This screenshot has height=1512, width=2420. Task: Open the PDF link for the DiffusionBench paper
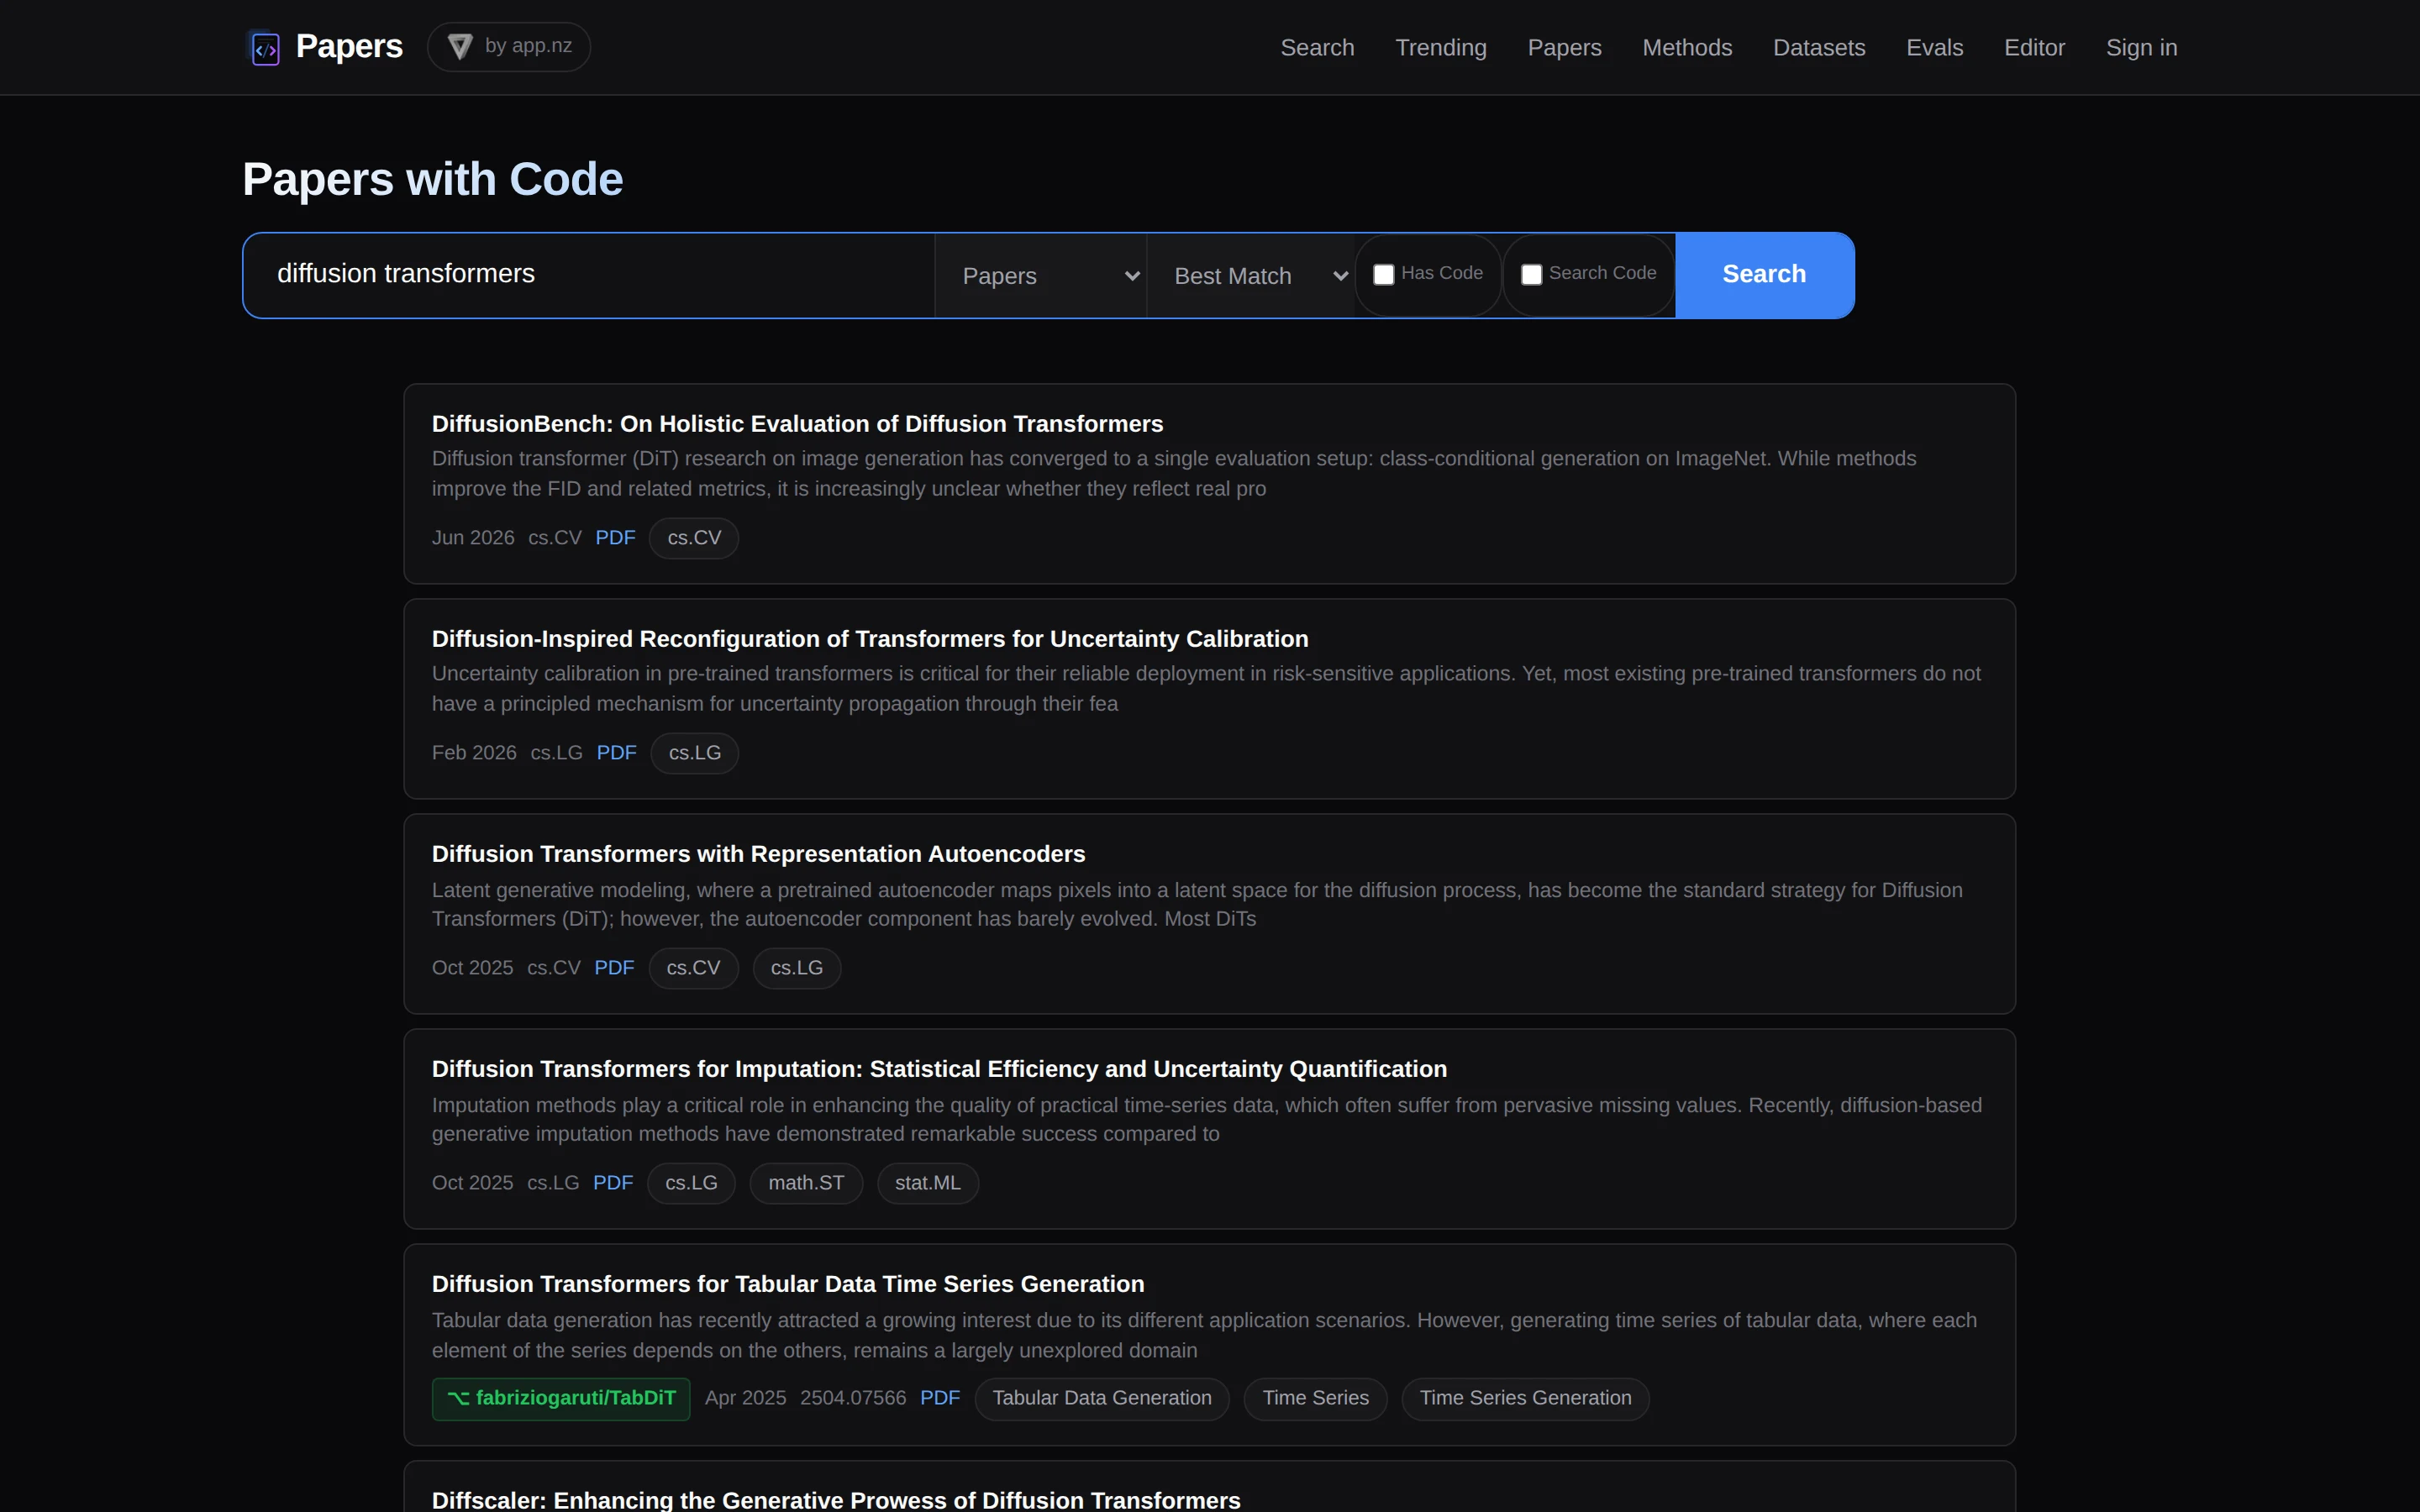615,538
